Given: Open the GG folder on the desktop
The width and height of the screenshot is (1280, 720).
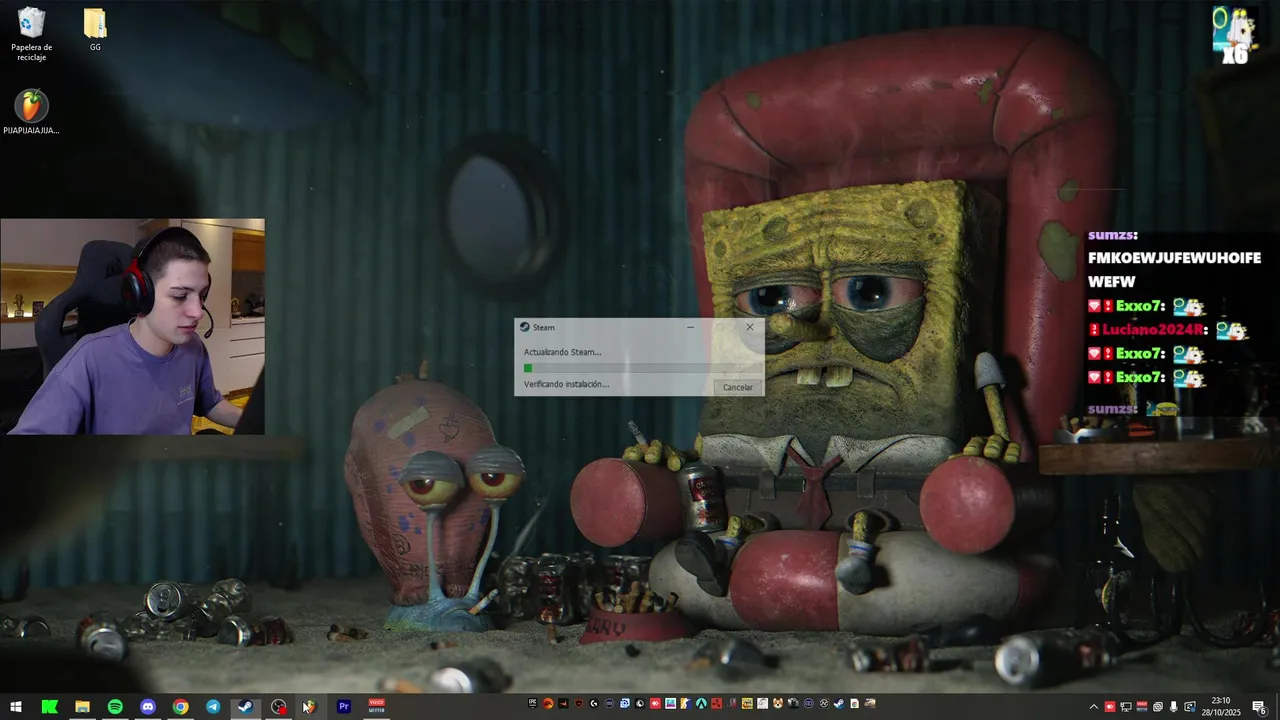Looking at the screenshot, I should 95,30.
